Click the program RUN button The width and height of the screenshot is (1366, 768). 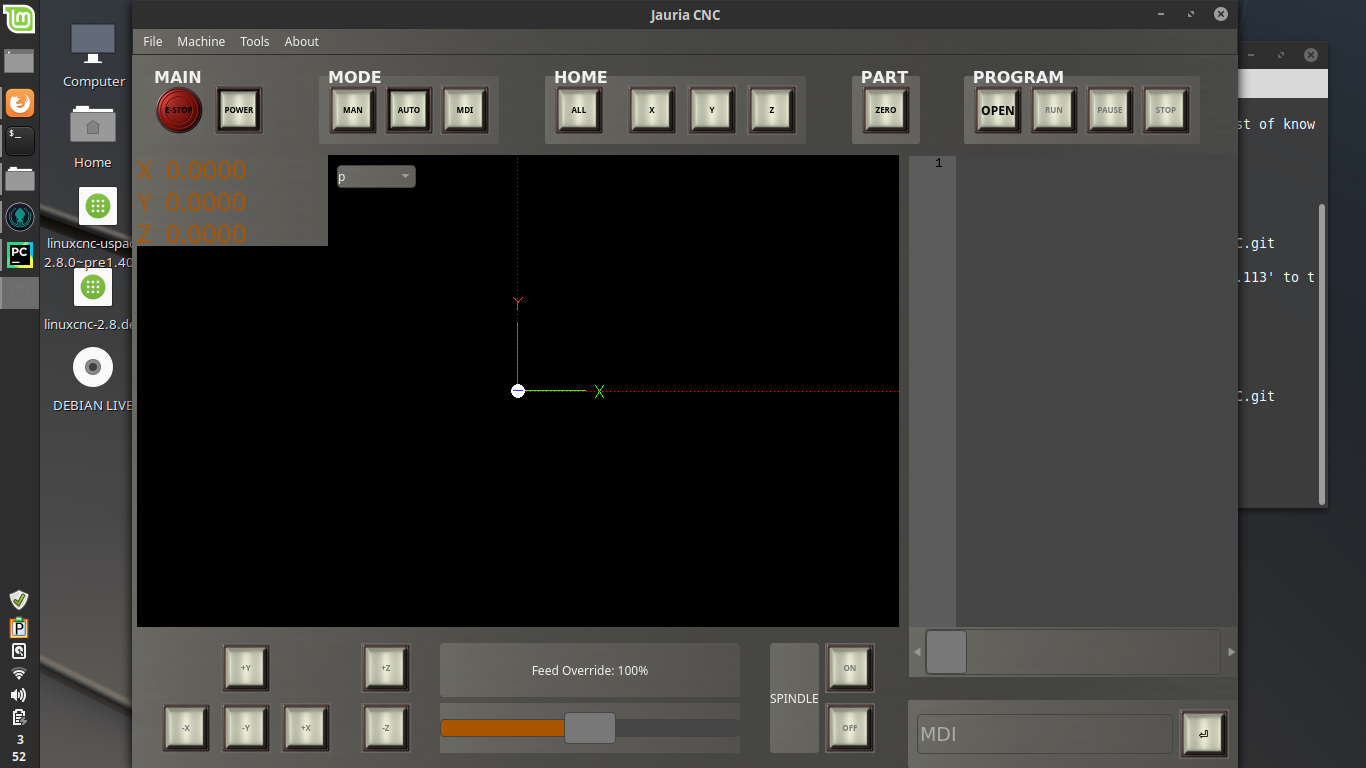1054,110
